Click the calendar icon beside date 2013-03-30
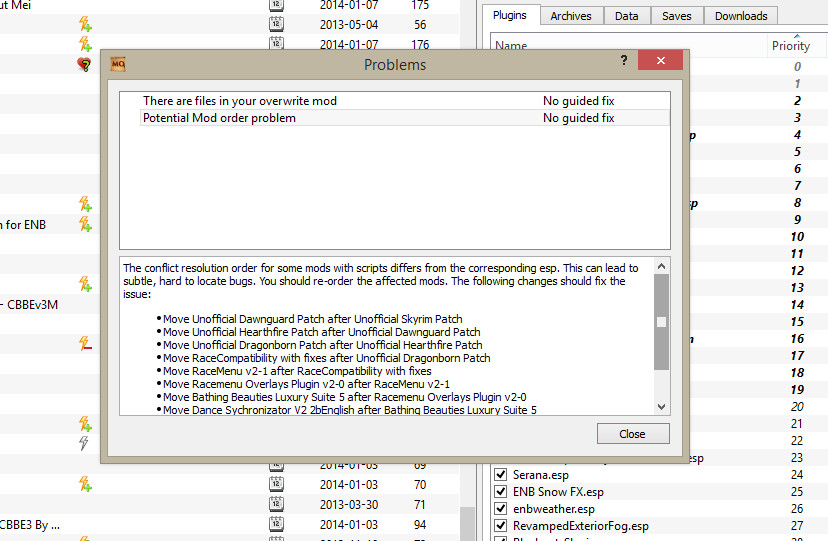The width and height of the screenshot is (828, 541). coord(276,505)
